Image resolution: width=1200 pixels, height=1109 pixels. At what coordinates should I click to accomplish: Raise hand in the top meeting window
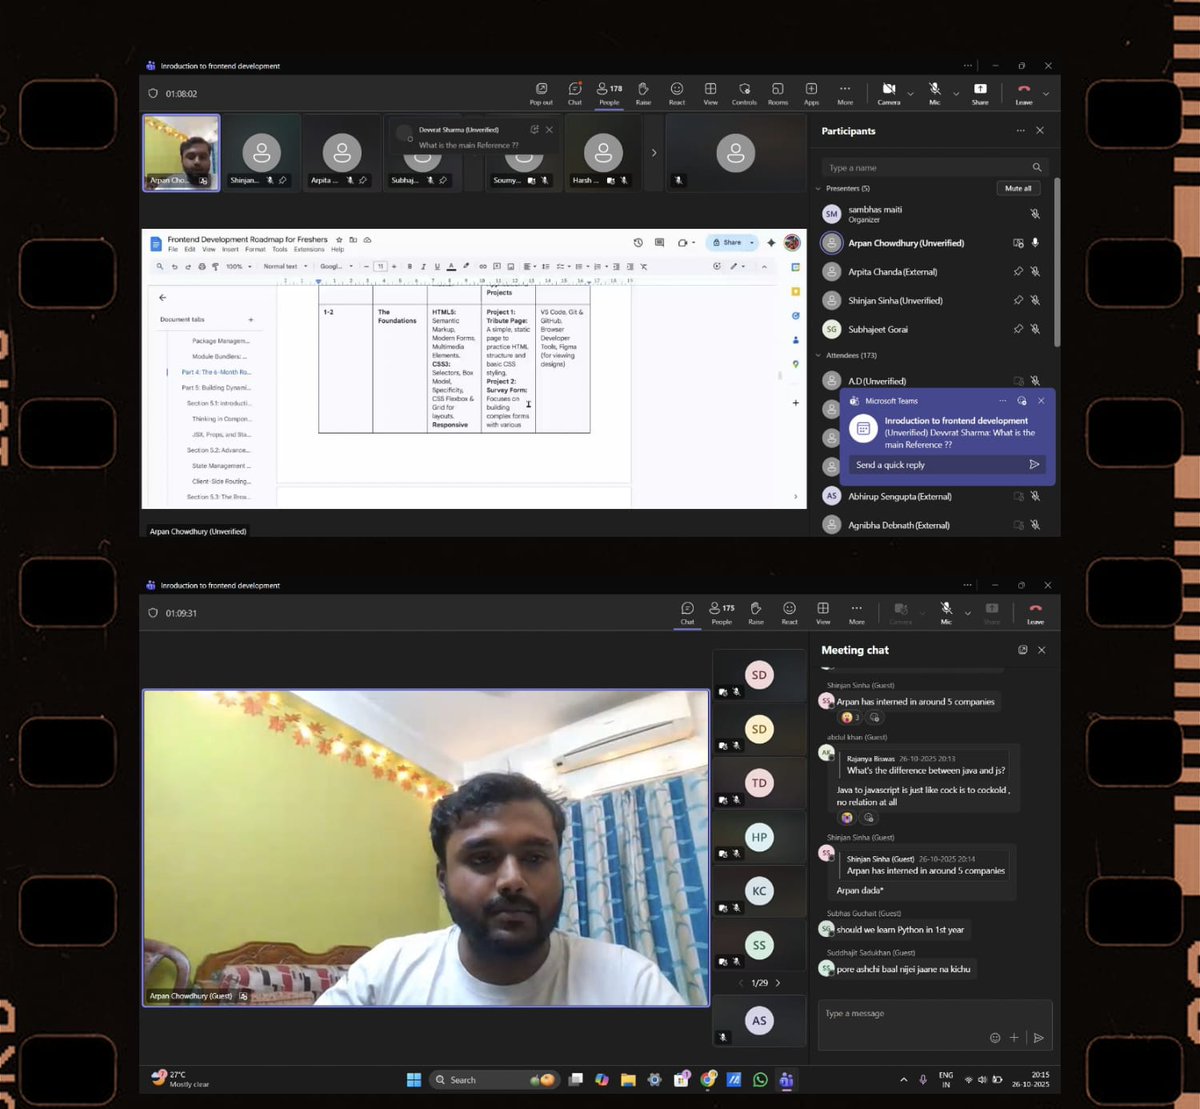click(643, 93)
